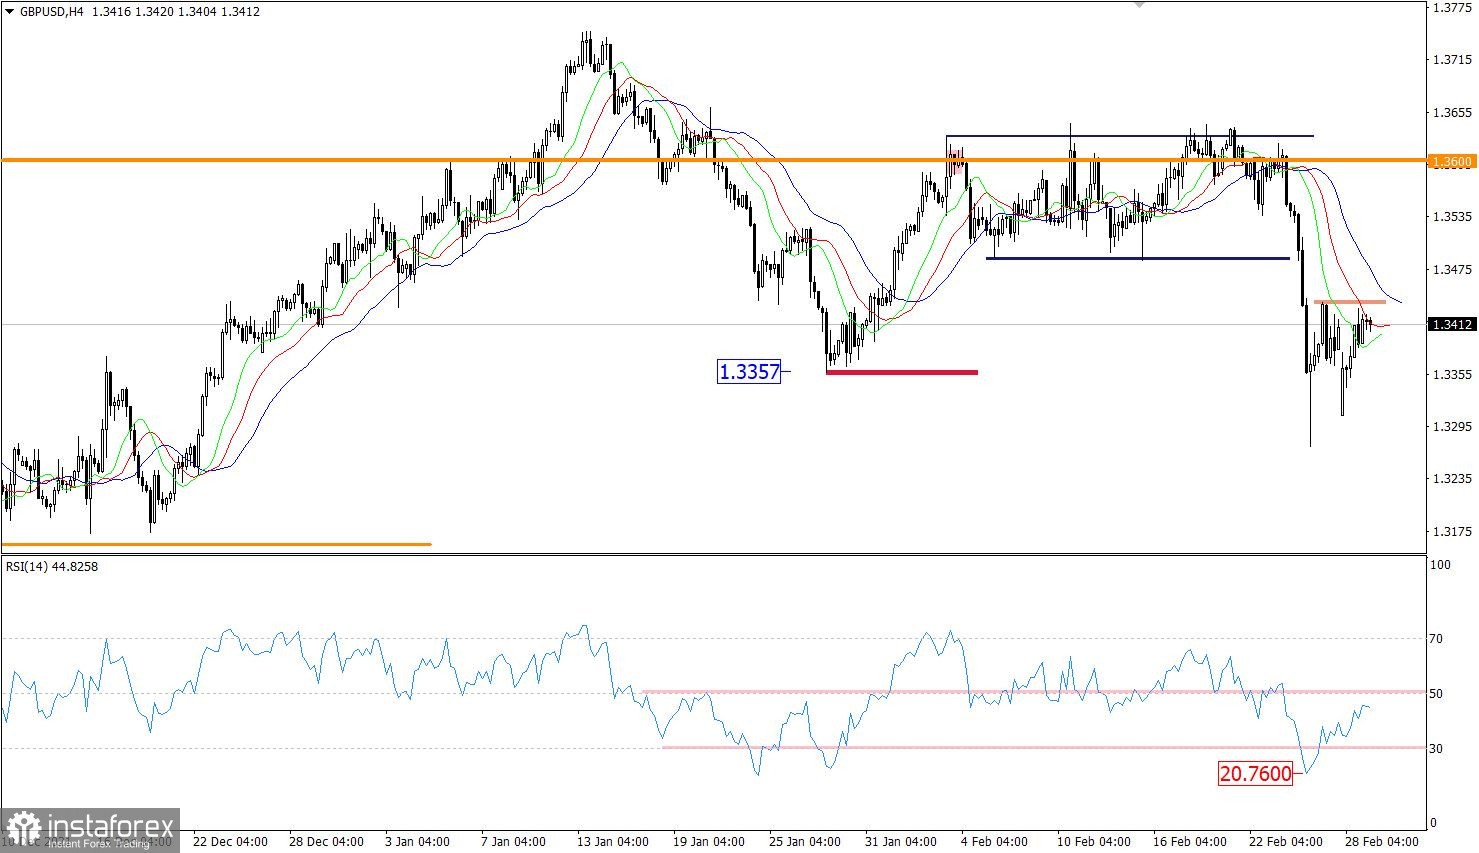The width and height of the screenshot is (1479, 853).
Task: Select the red 20.7600 RSI label
Action: [x=1255, y=773]
